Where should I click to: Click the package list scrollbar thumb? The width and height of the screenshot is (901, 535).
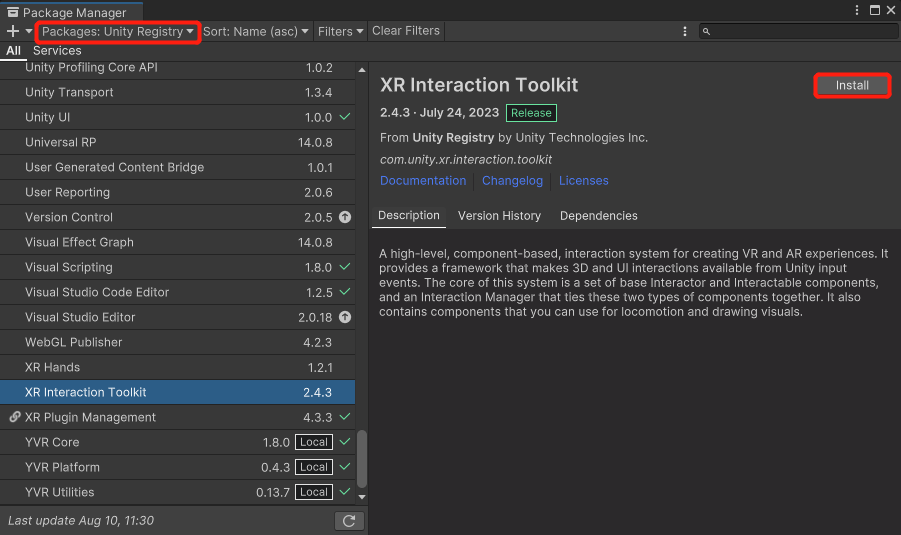tap(361, 459)
